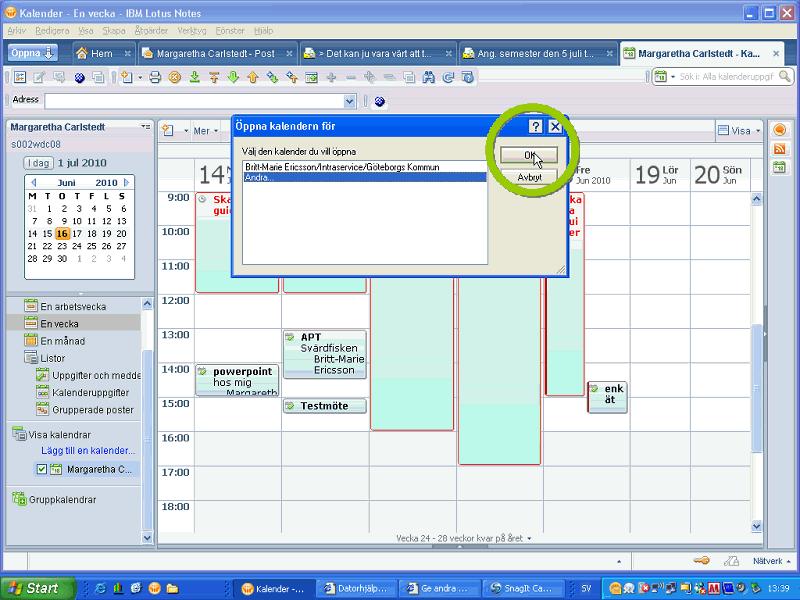The height and width of the screenshot is (600, 800).
Task: Switch to the Hem tab
Action: (x=103, y=53)
